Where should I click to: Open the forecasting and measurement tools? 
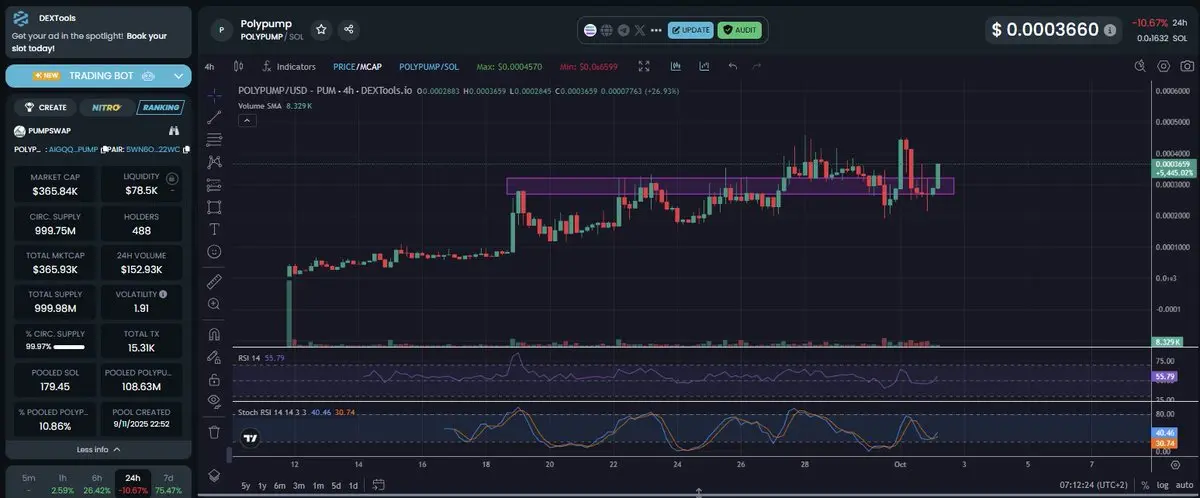tap(214, 185)
